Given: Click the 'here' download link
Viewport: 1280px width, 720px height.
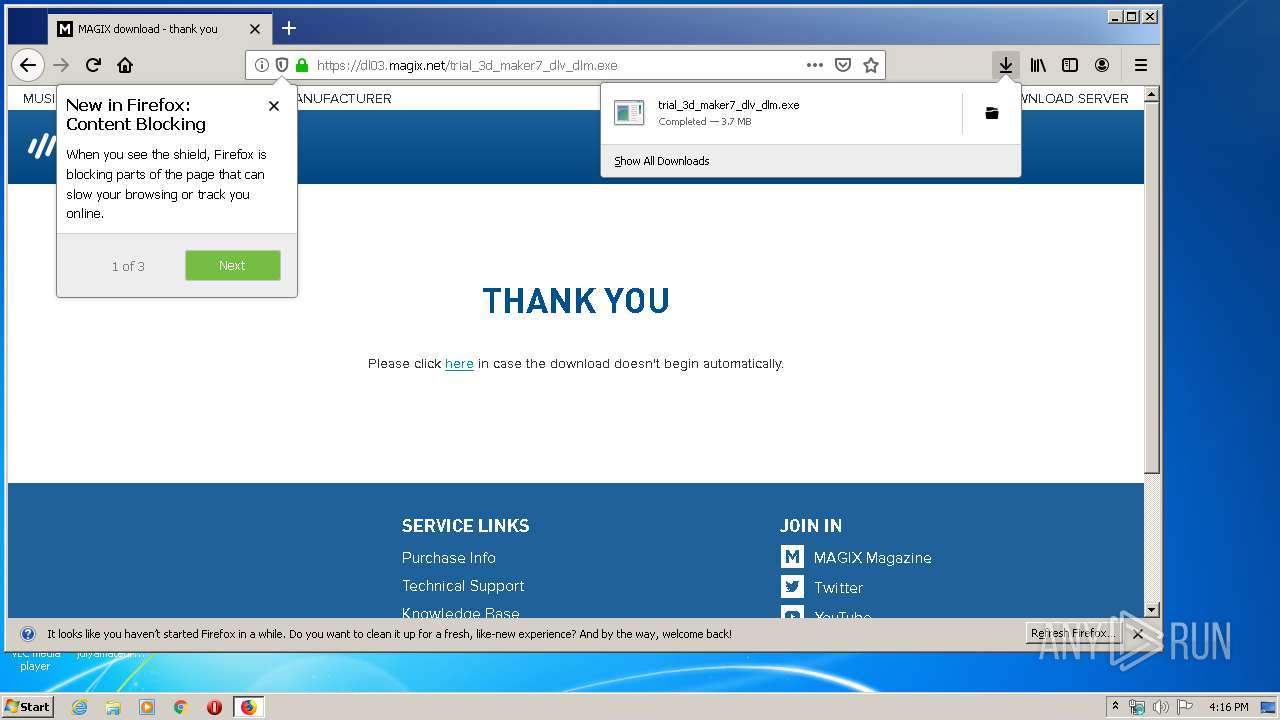Looking at the screenshot, I should [x=459, y=364].
